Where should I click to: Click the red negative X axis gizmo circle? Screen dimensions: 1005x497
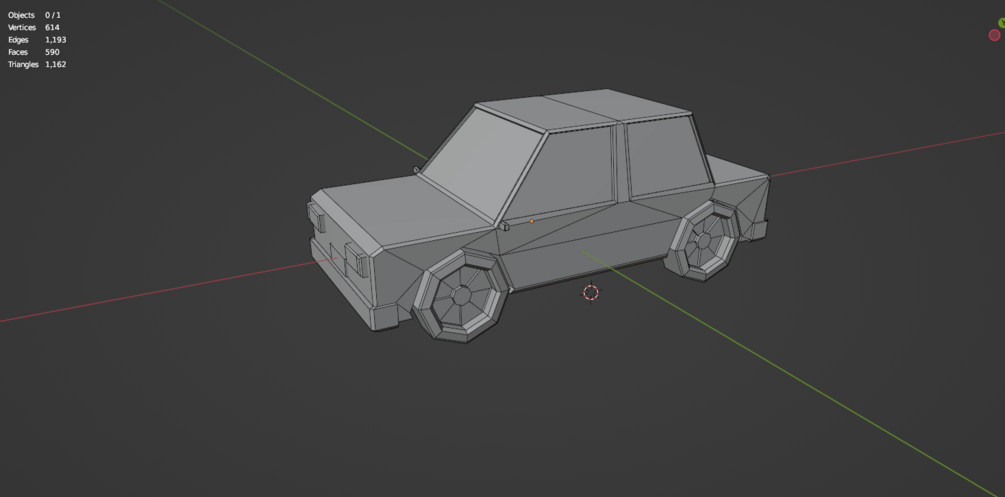tap(994, 35)
